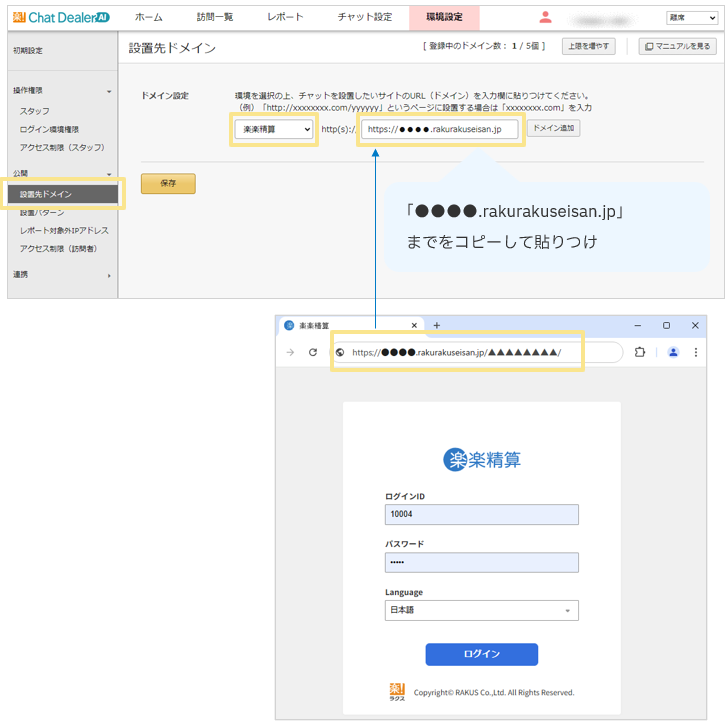Click the browser profile avatar icon
Viewport: 727px width, 722px height.
673,352
